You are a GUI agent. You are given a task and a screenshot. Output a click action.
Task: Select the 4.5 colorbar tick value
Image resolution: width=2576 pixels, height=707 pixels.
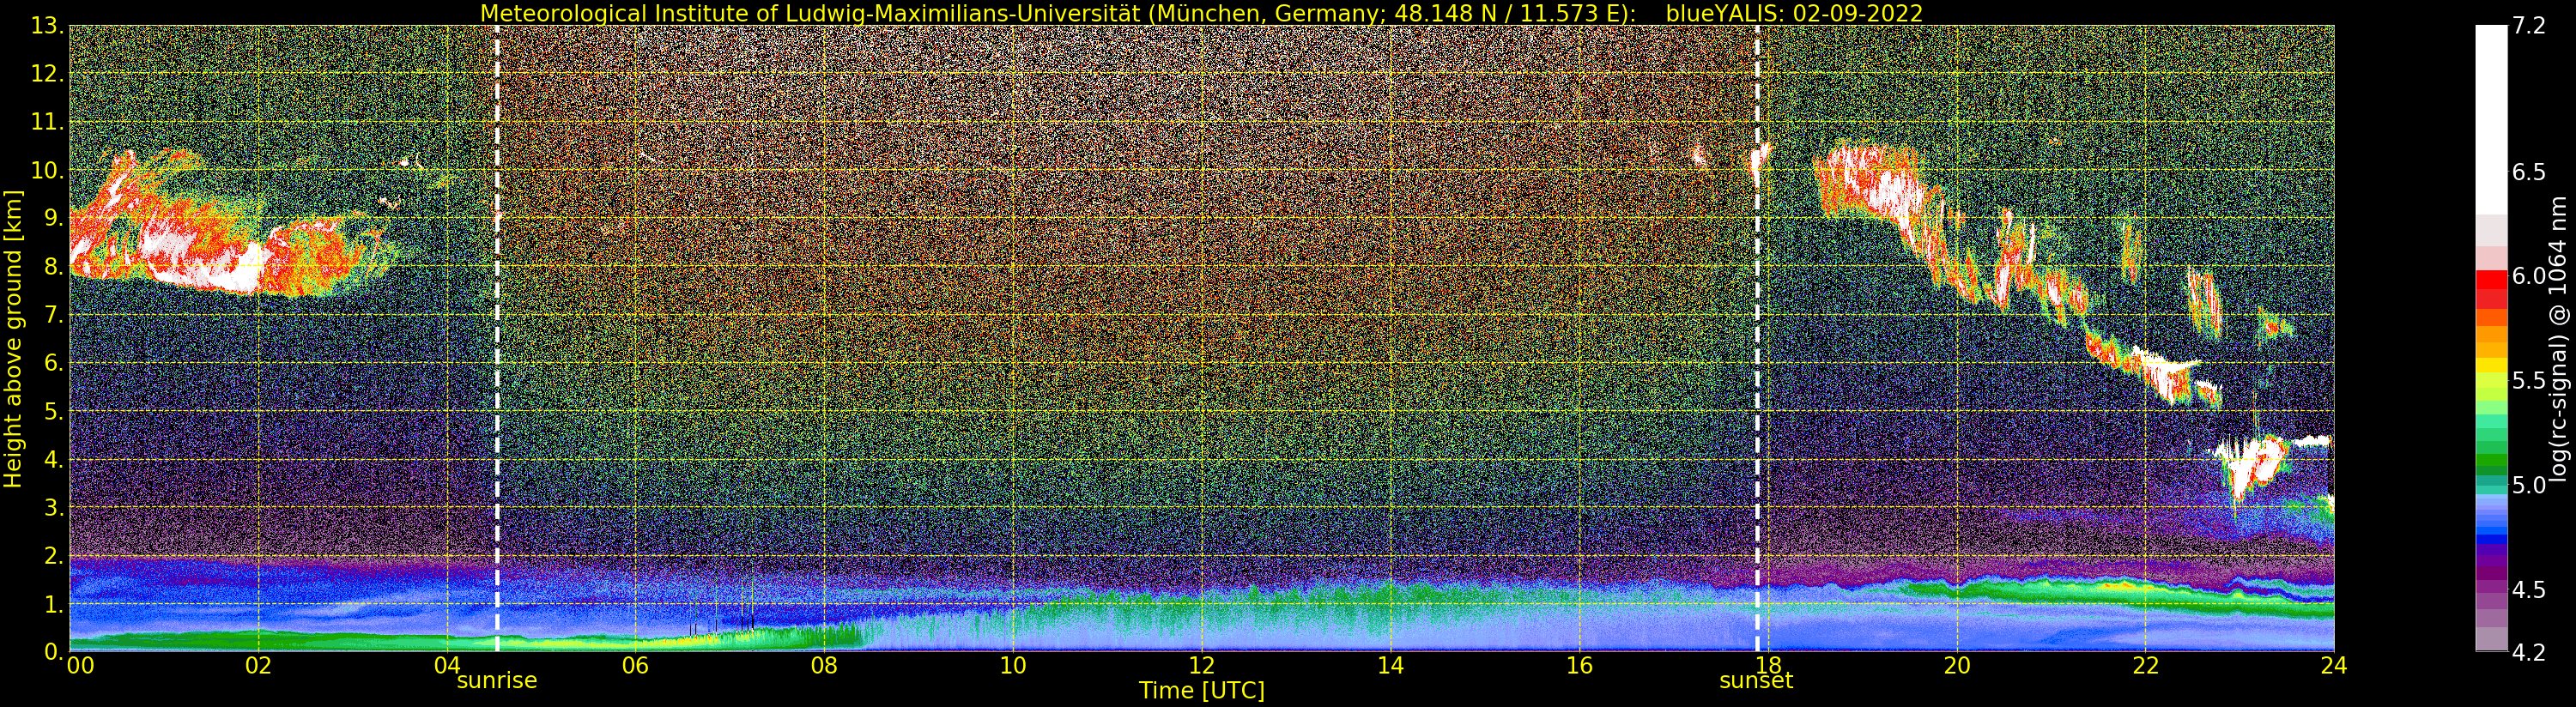coord(2527,590)
